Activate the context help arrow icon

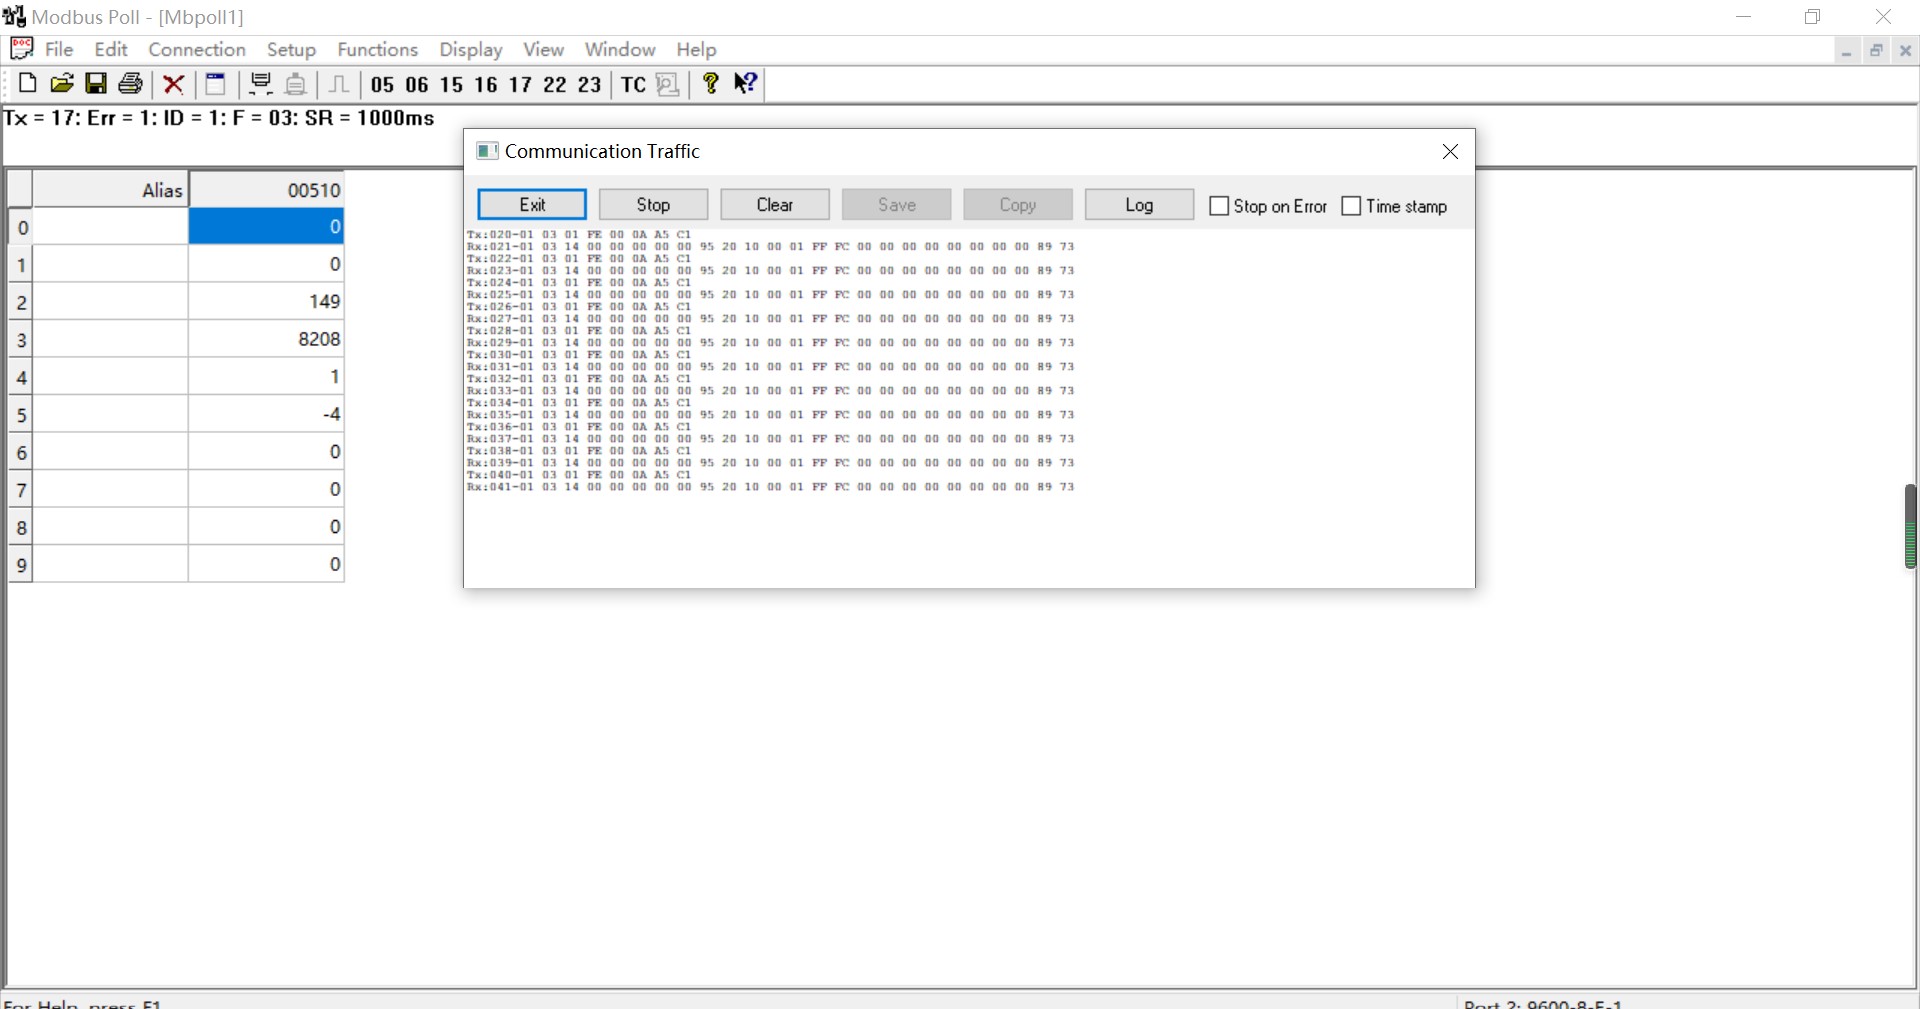[x=746, y=84]
